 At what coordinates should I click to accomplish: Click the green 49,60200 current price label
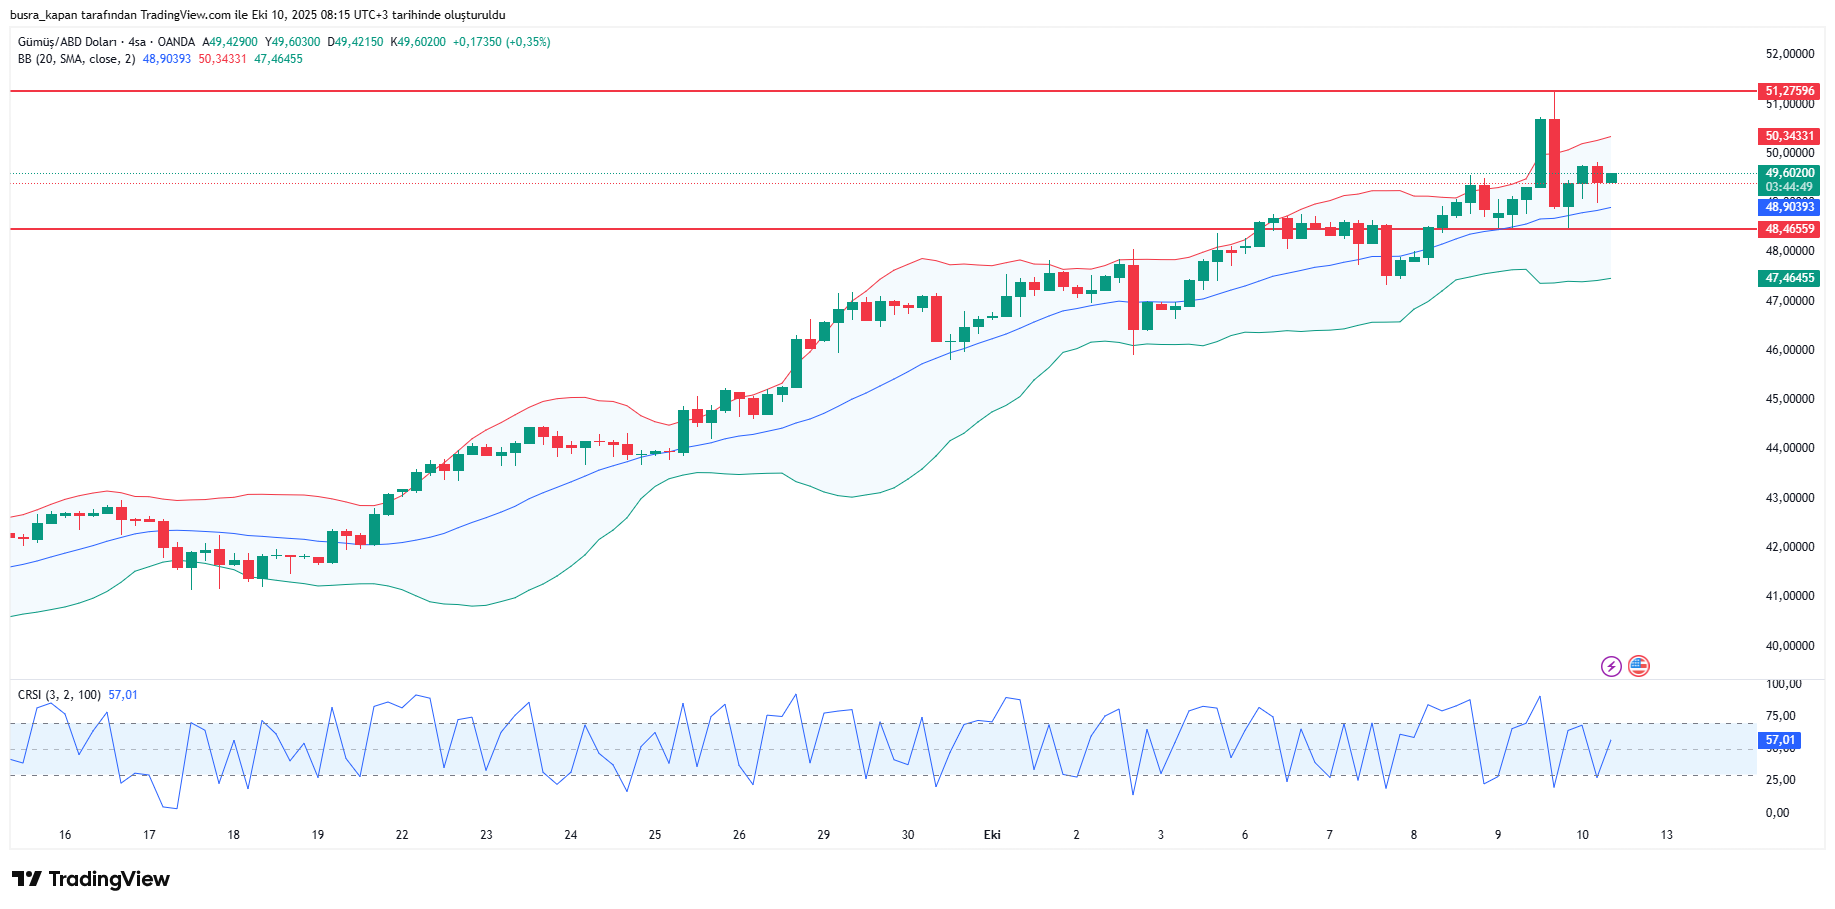pyautogui.click(x=1789, y=173)
